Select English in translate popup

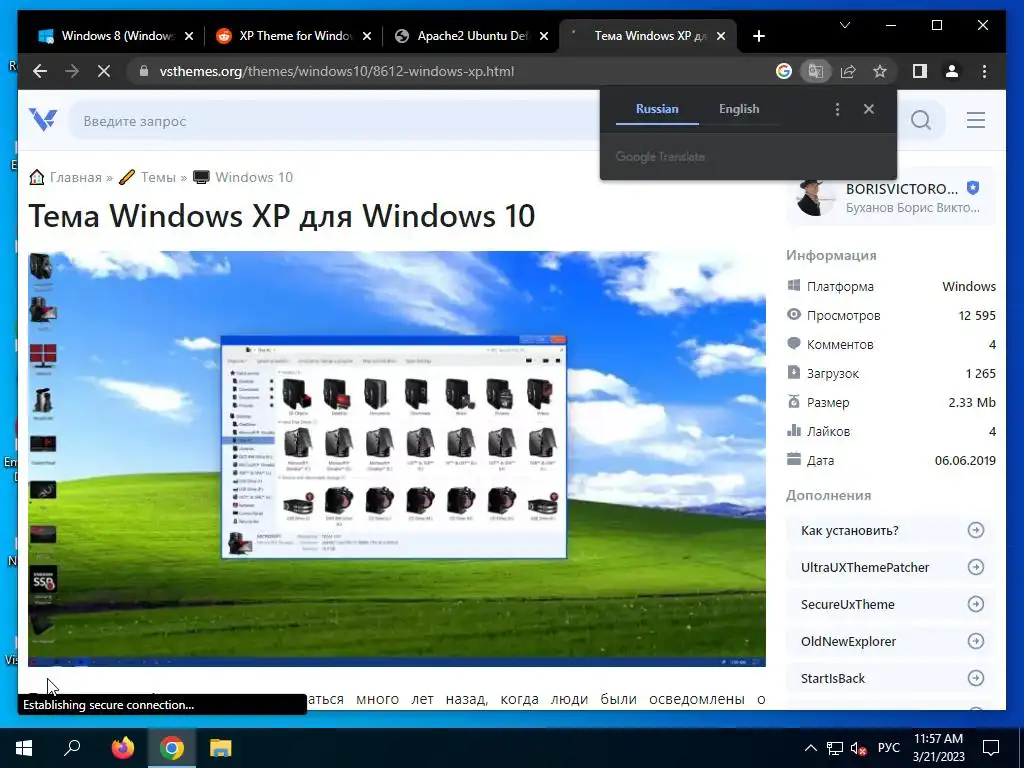[x=739, y=109]
